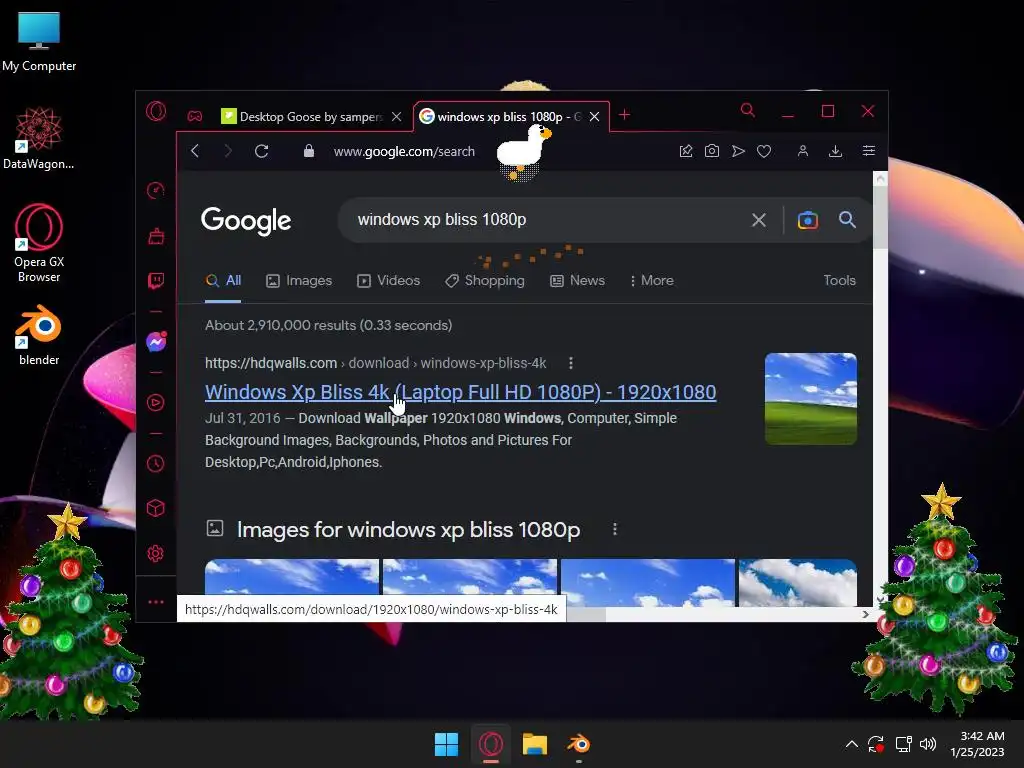Open Twitch panel in sidebar
1024x768 pixels.
pos(155,281)
